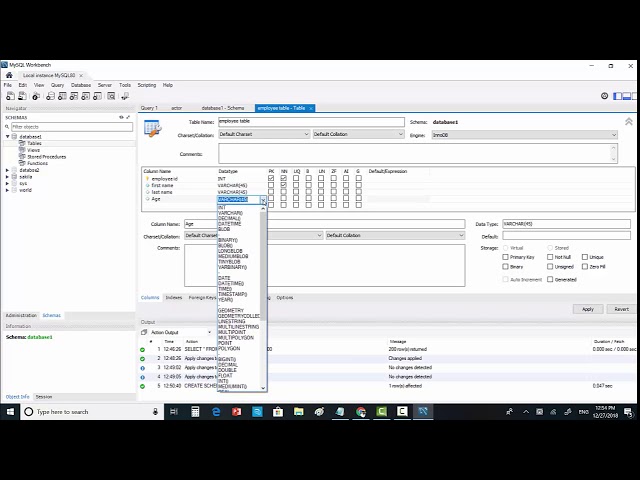Click the Windows Start button
The width and height of the screenshot is (640, 480).
(x=10, y=412)
